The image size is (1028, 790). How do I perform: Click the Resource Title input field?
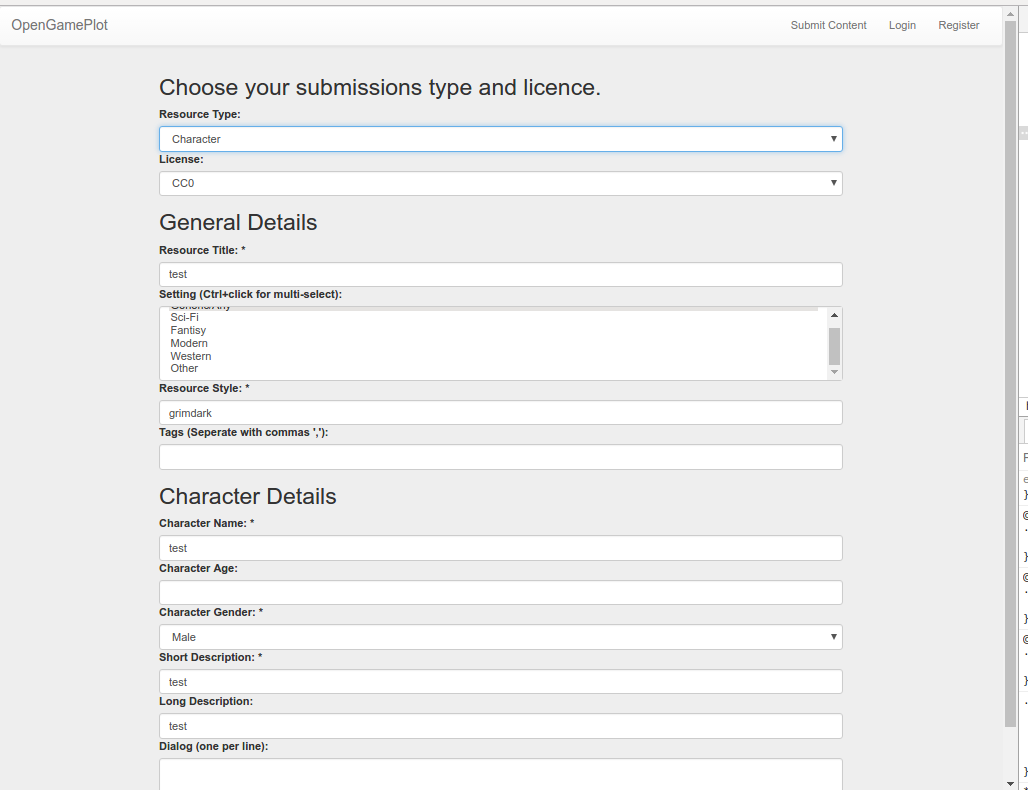pyautogui.click(x=500, y=275)
